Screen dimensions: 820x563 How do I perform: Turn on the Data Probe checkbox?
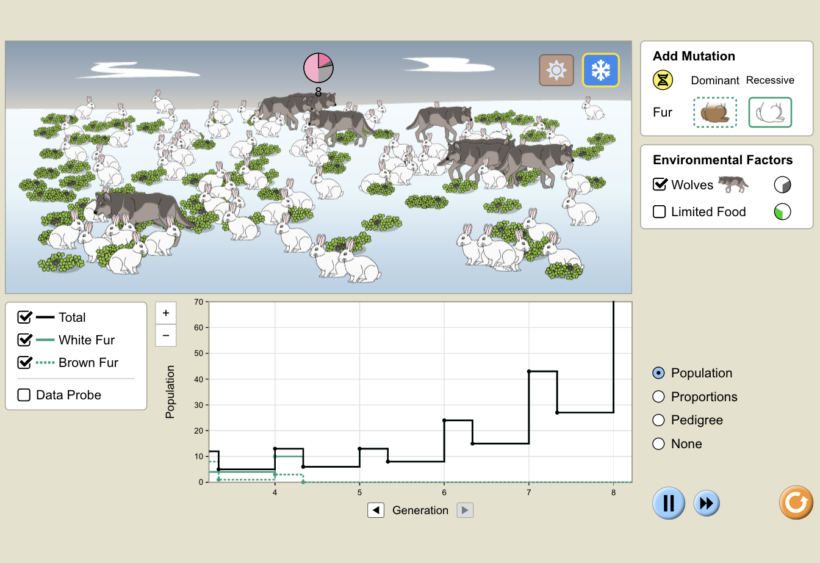point(26,395)
